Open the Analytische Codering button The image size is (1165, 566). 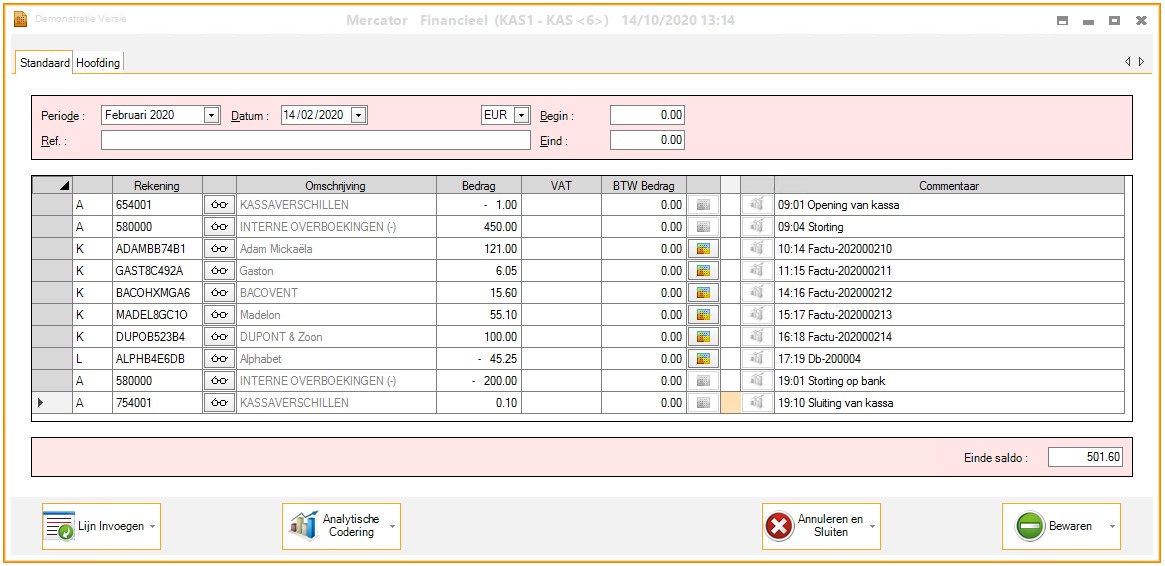click(x=340, y=526)
